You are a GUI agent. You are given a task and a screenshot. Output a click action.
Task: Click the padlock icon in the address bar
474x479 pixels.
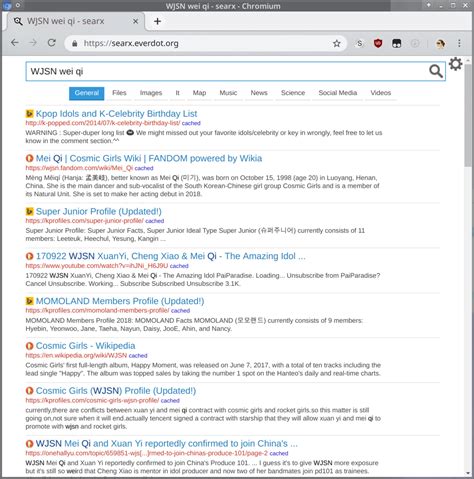pyautogui.click(x=75, y=43)
